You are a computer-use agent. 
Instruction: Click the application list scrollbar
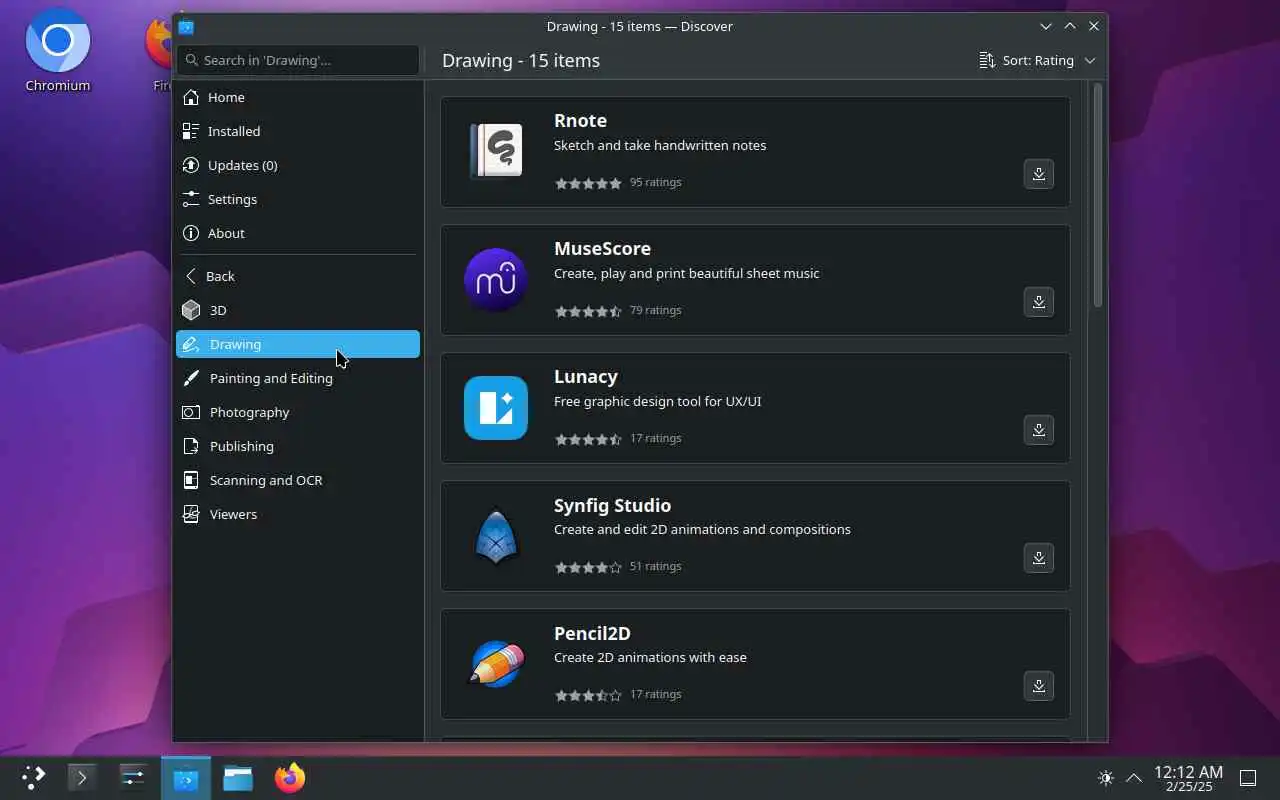[1097, 196]
